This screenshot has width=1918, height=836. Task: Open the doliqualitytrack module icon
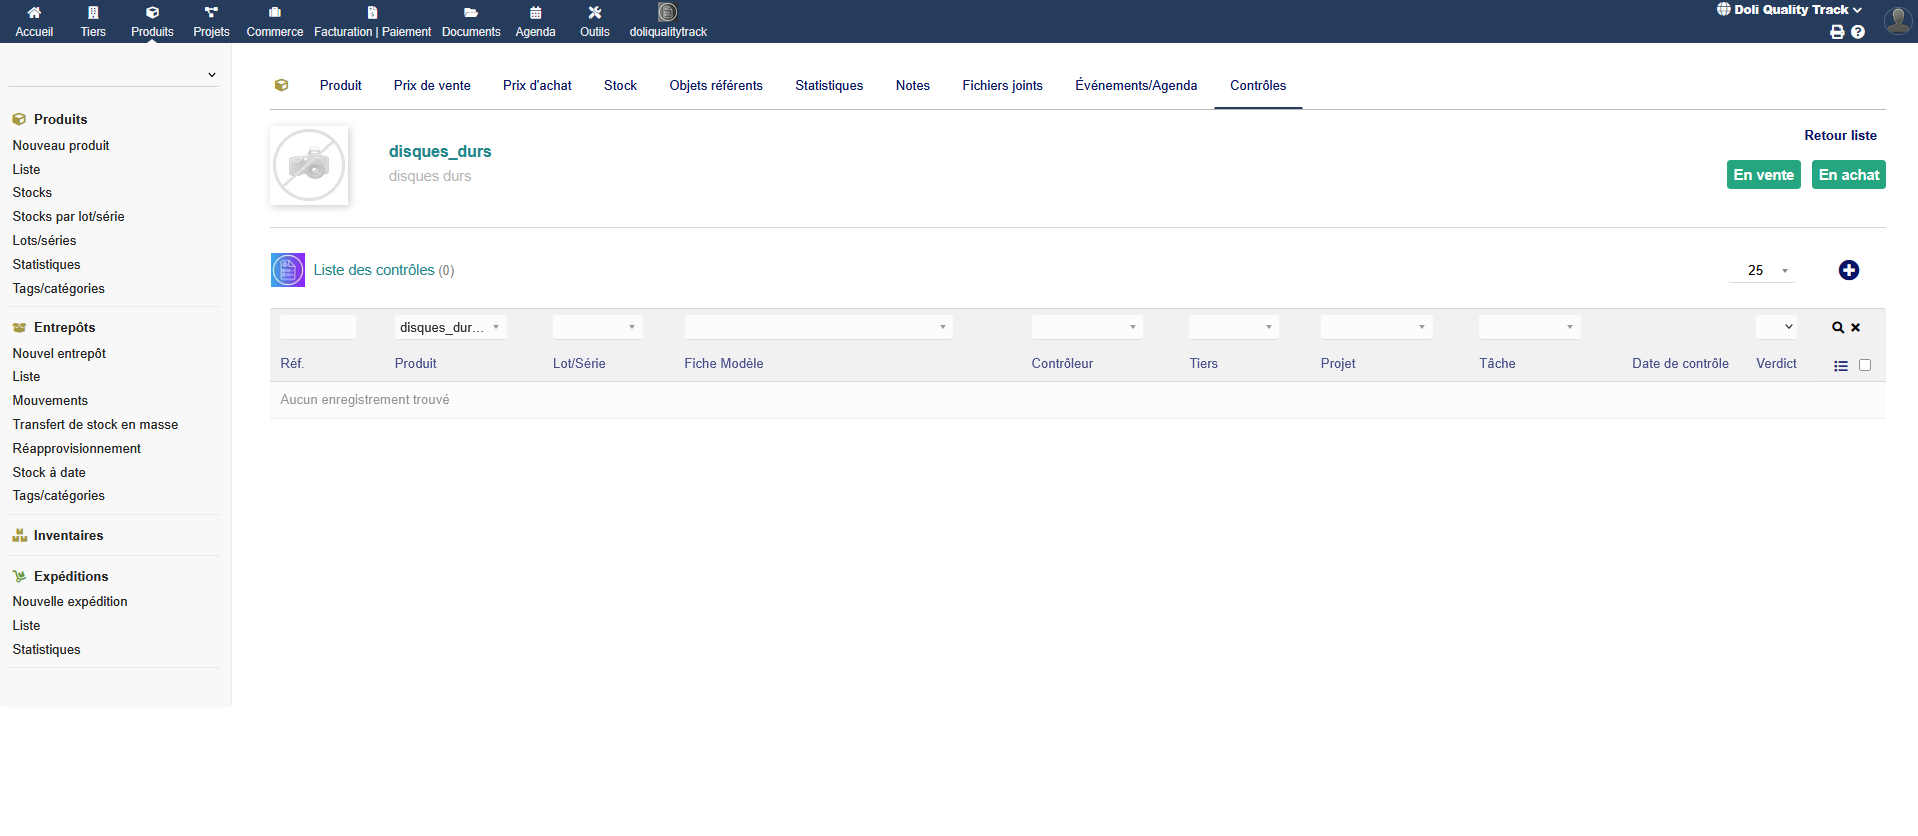tap(667, 13)
